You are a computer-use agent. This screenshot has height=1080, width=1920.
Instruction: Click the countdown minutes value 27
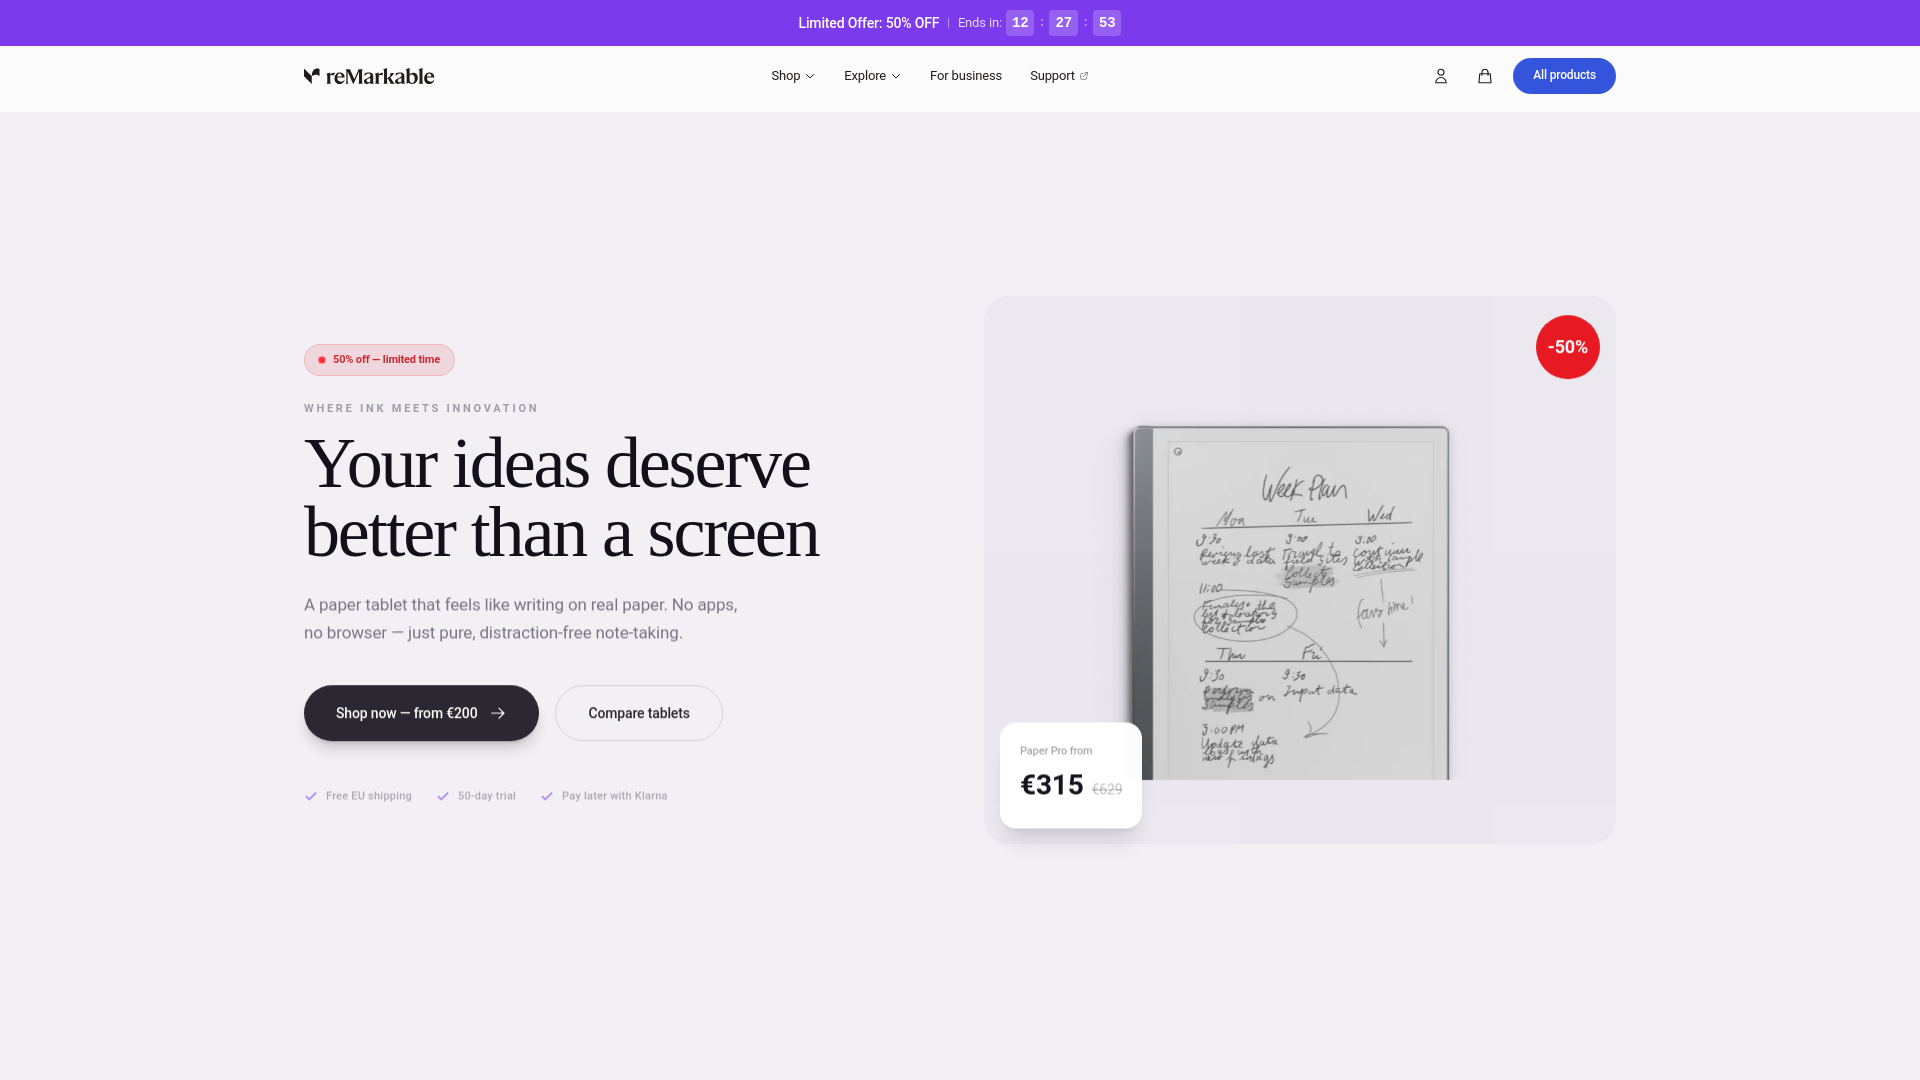1063,23
